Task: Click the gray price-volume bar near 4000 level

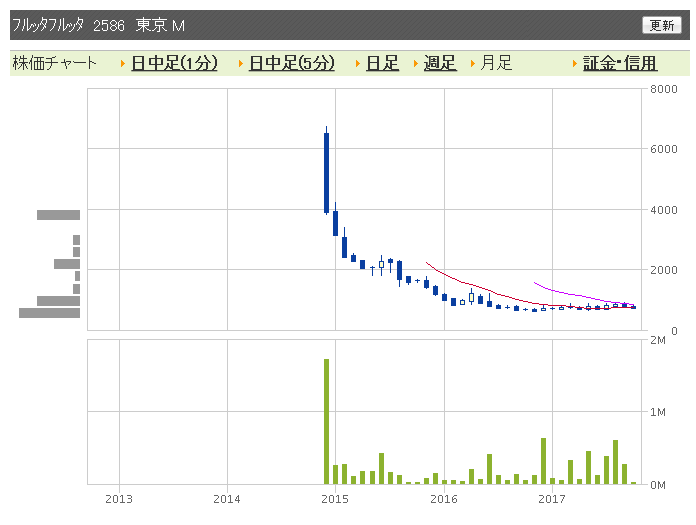Action: tap(58, 215)
